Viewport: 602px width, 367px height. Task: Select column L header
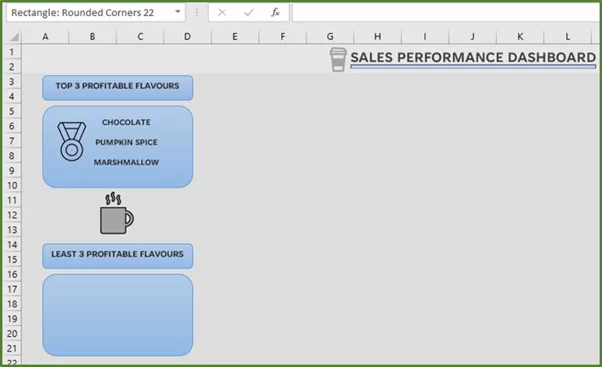point(567,36)
